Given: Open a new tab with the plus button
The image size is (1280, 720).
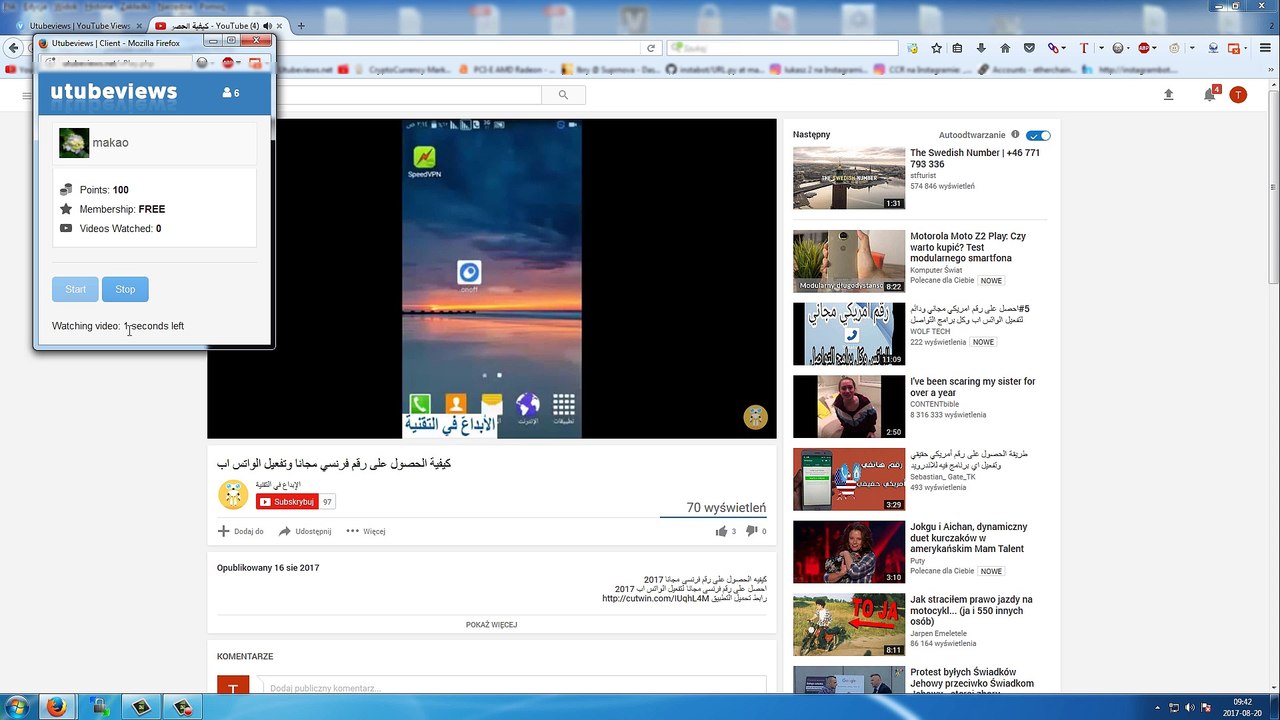Looking at the screenshot, I should coord(301,25).
